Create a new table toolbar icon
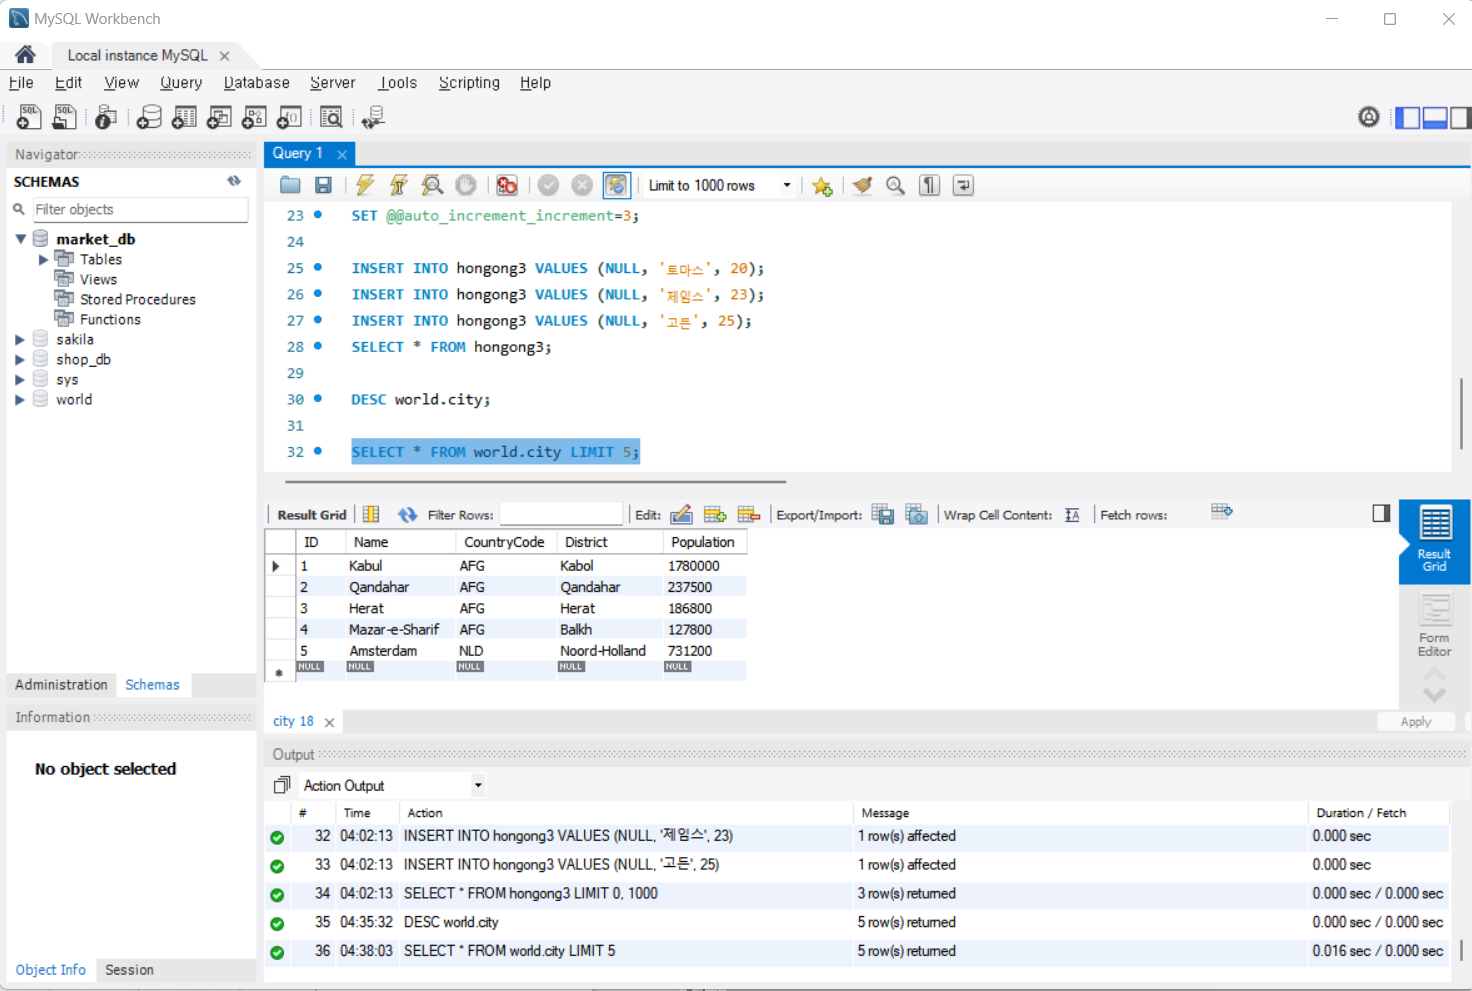 coord(184,117)
